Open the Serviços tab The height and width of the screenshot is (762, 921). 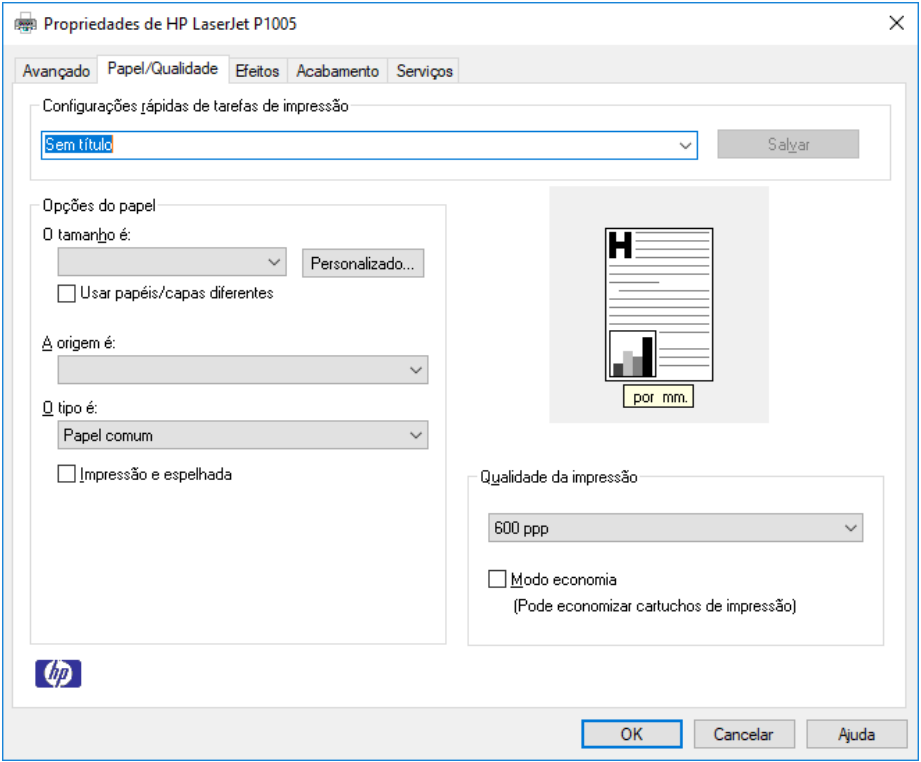click(424, 71)
